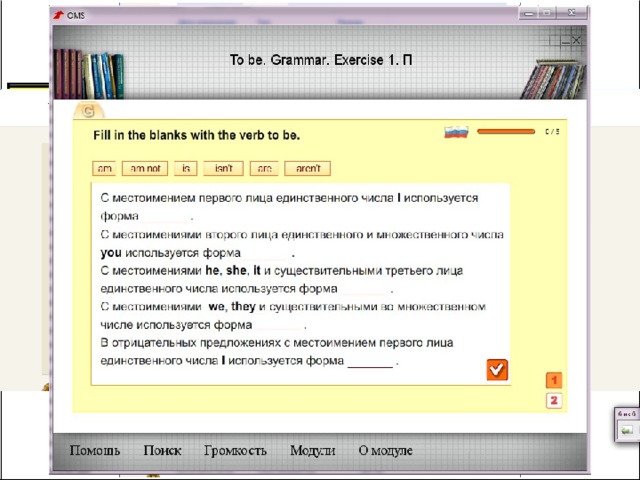Open the Модули menu
This screenshot has width=640, height=480.
point(313,450)
